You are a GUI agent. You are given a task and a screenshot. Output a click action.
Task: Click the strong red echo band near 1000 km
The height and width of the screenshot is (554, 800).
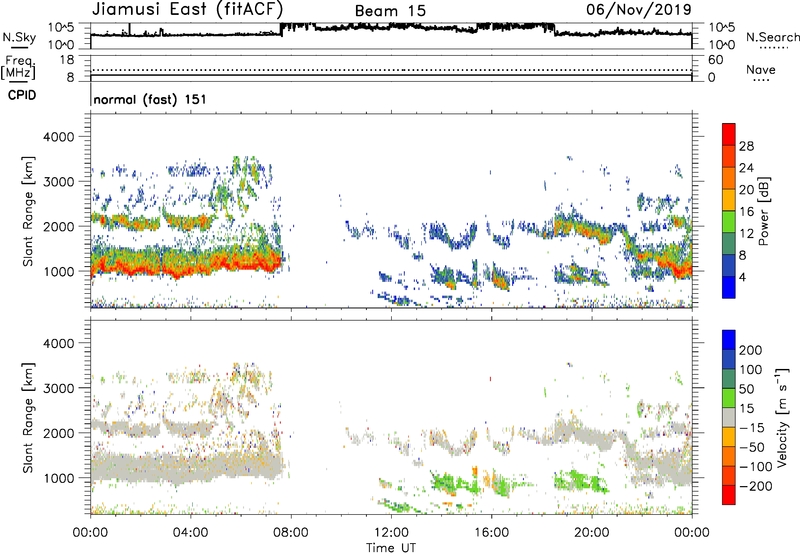186,265
